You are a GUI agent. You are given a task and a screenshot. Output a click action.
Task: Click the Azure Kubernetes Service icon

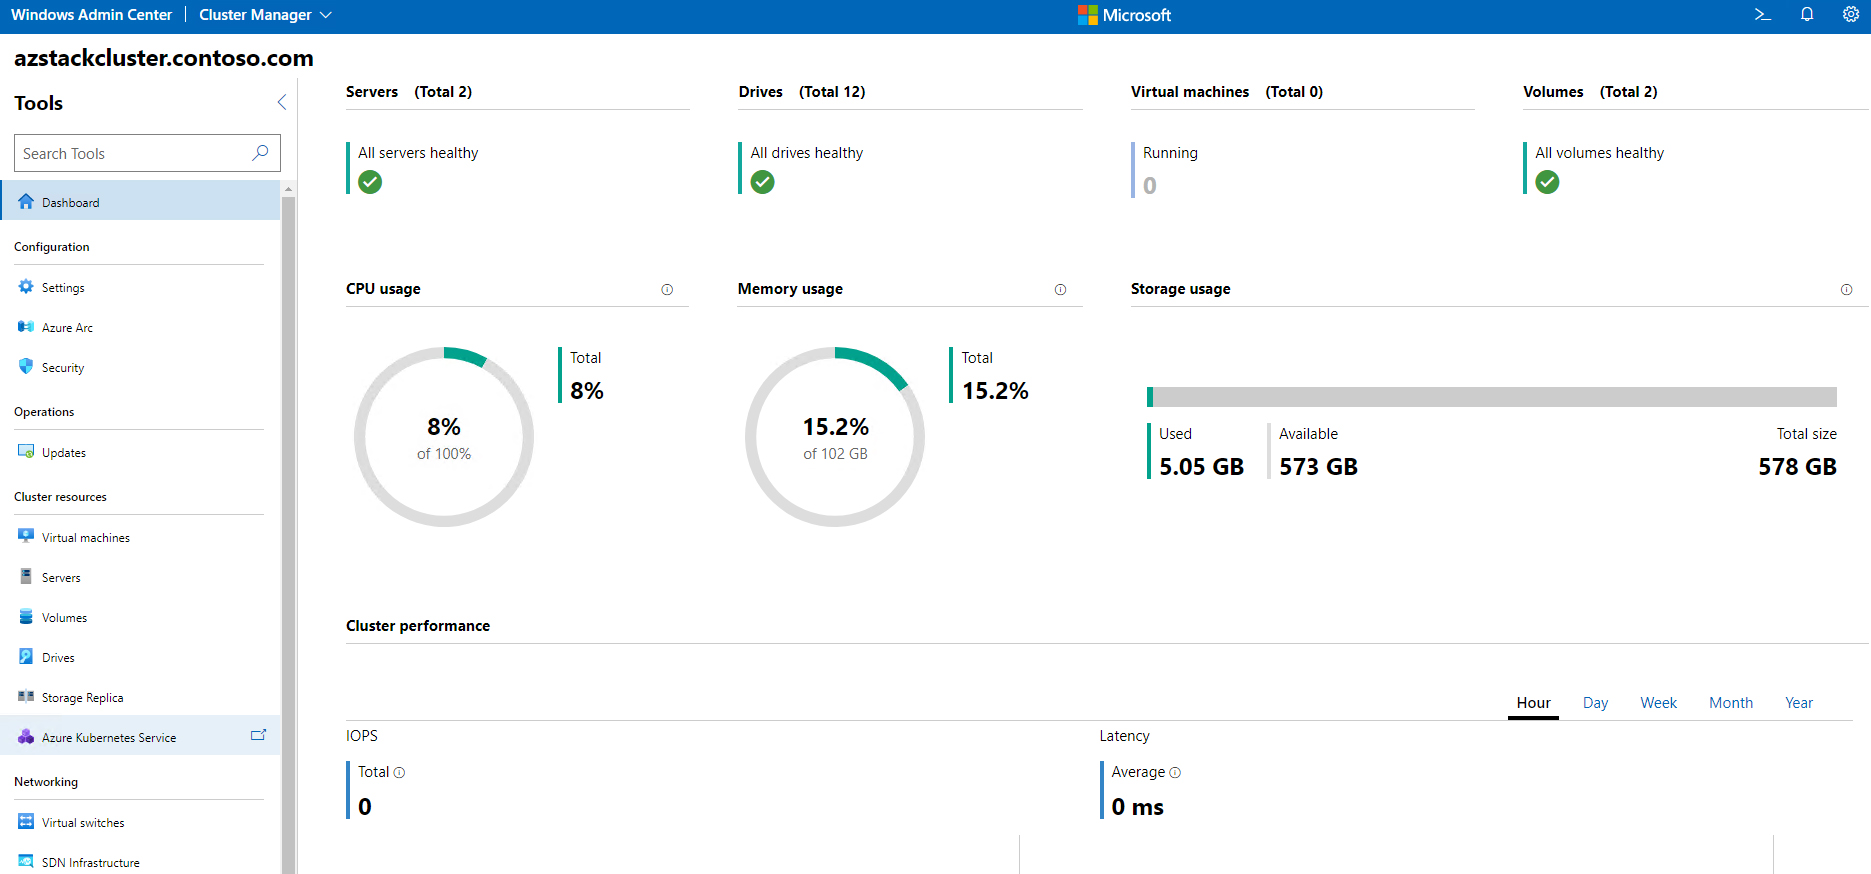click(26, 737)
